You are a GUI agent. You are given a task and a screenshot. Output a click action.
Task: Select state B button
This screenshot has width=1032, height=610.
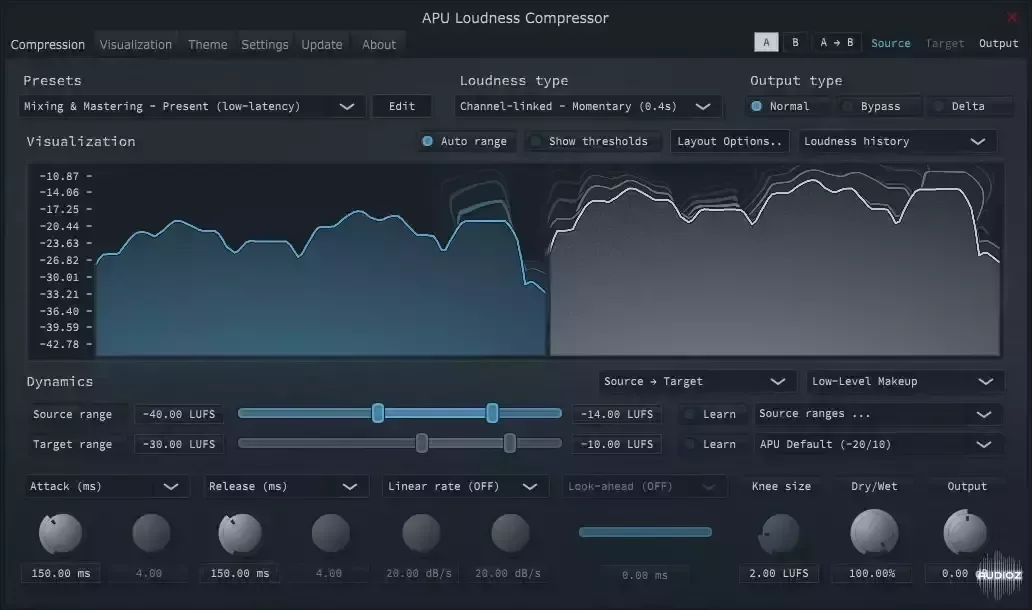pyautogui.click(x=795, y=42)
